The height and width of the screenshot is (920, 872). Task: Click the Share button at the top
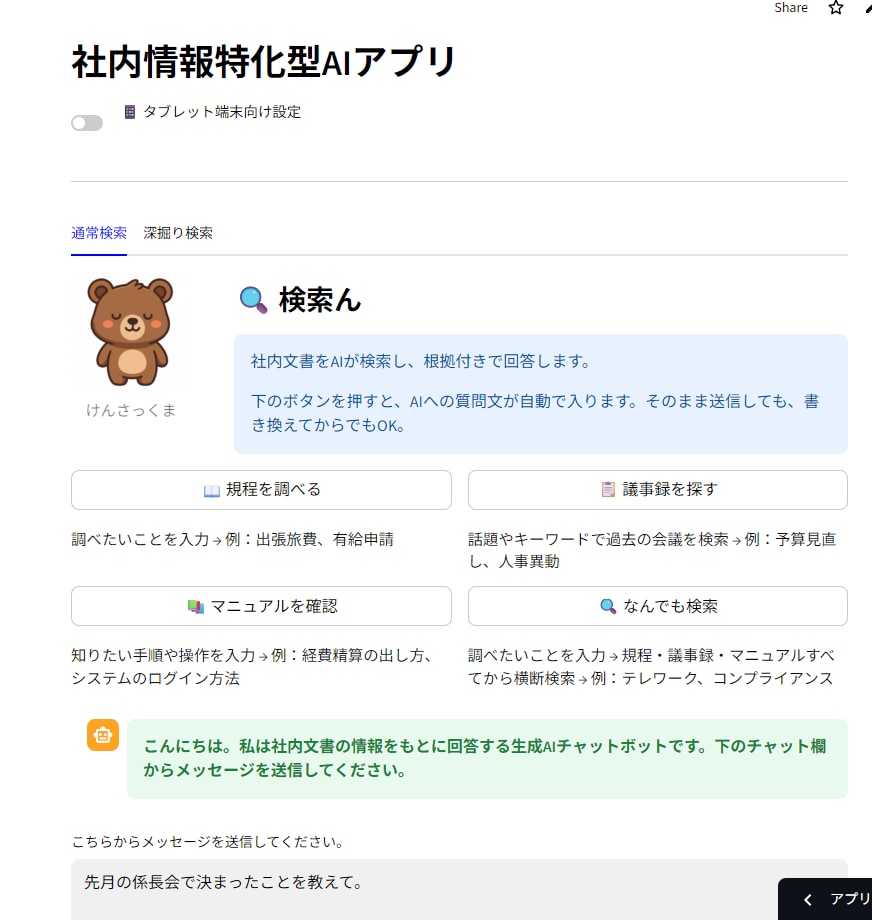click(790, 8)
